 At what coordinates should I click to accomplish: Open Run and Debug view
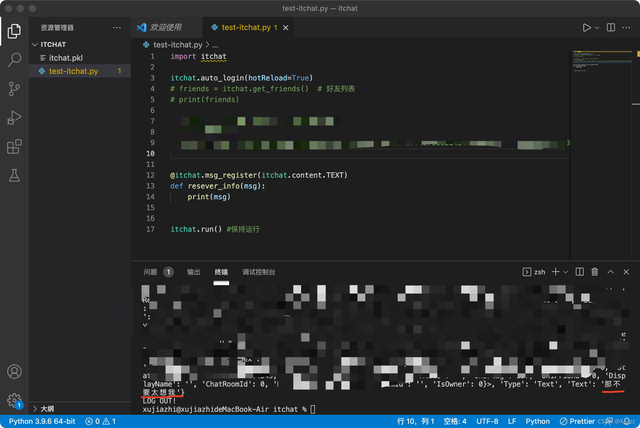[x=14, y=118]
